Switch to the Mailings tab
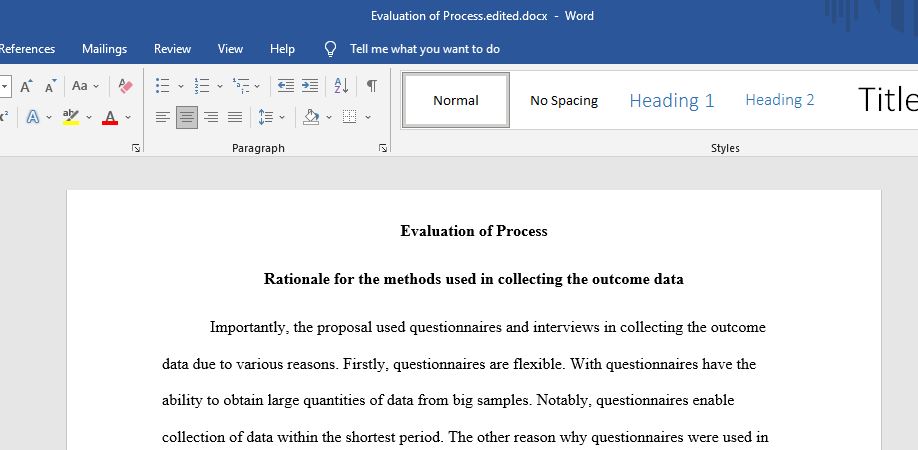Screen dimensions: 918x450 tap(104, 49)
